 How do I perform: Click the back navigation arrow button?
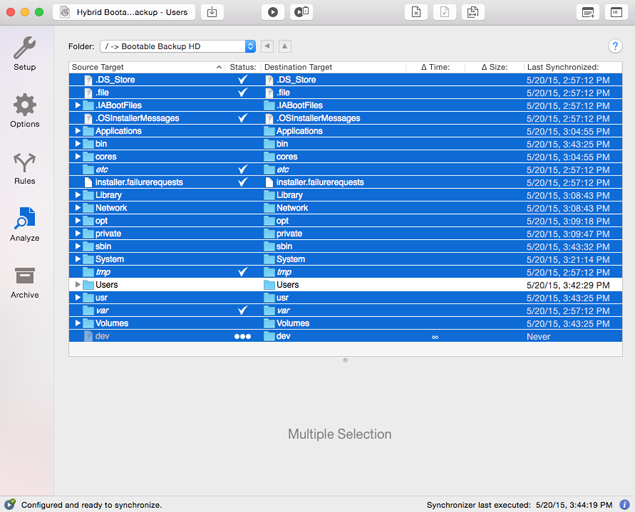coord(267,46)
